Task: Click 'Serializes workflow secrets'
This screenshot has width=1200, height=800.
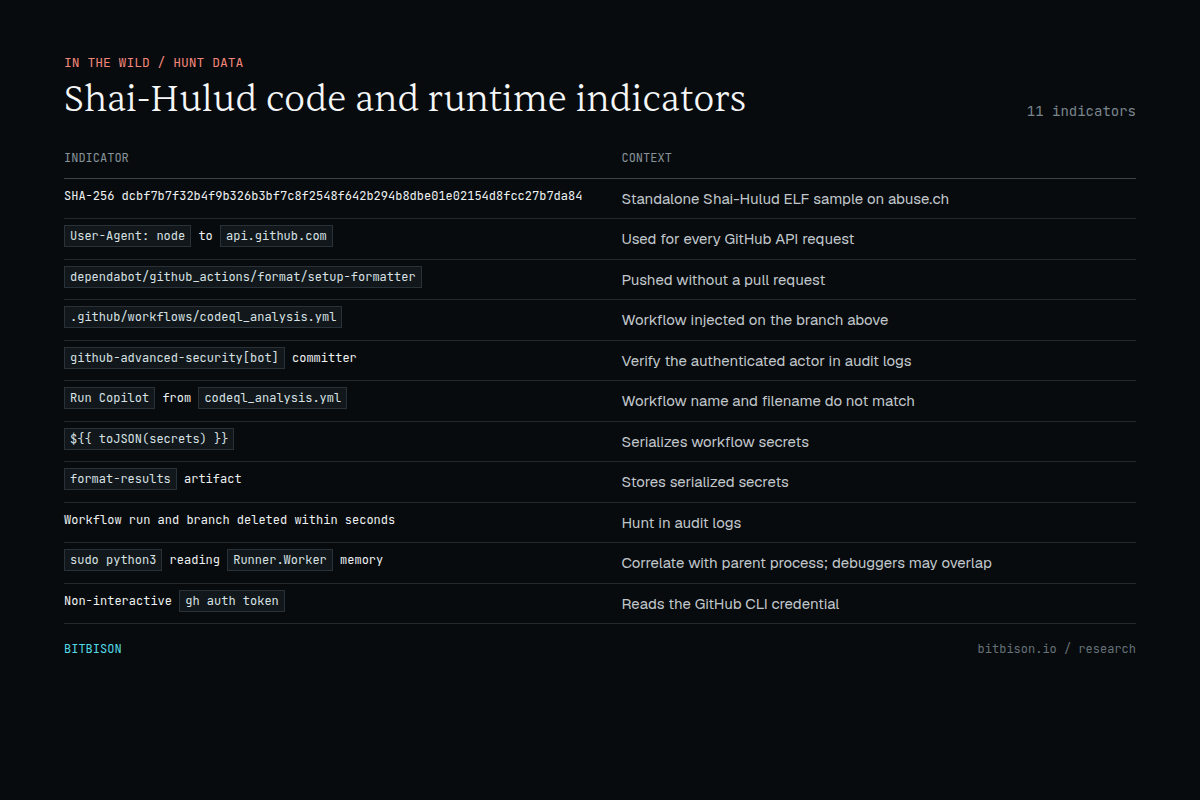Action: [x=715, y=442]
